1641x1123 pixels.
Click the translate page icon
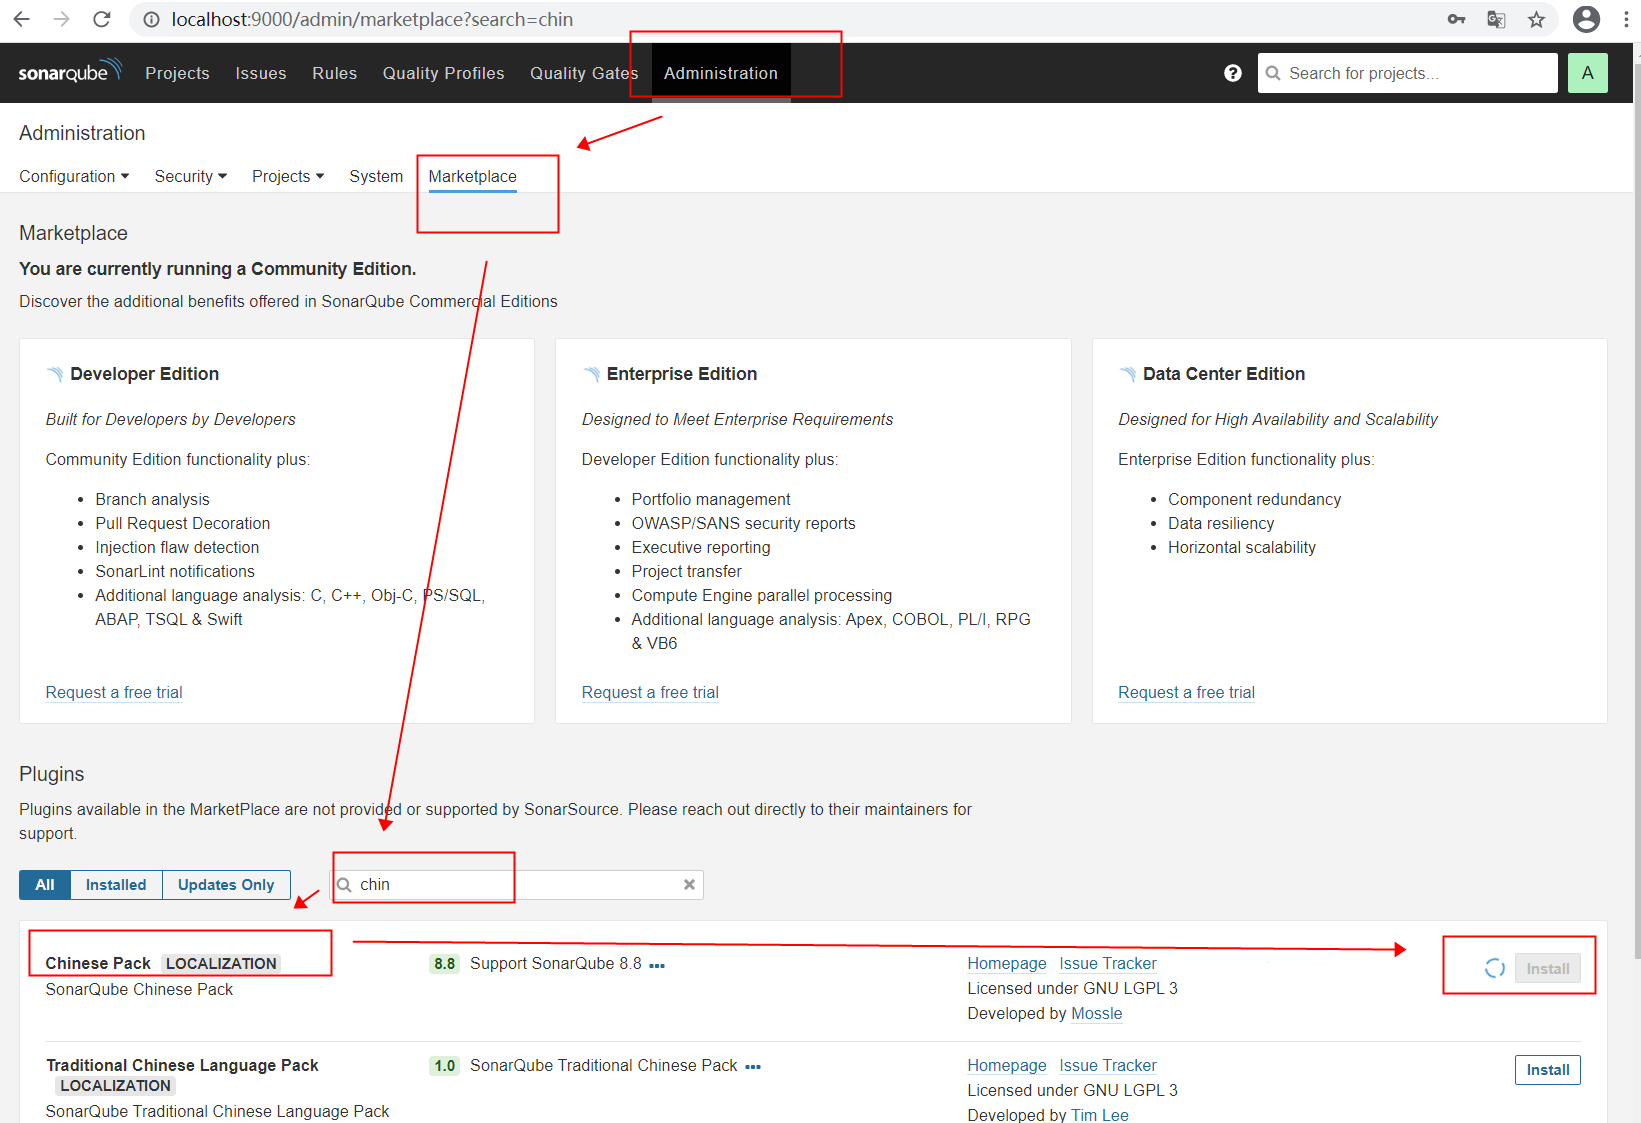(1496, 19)
